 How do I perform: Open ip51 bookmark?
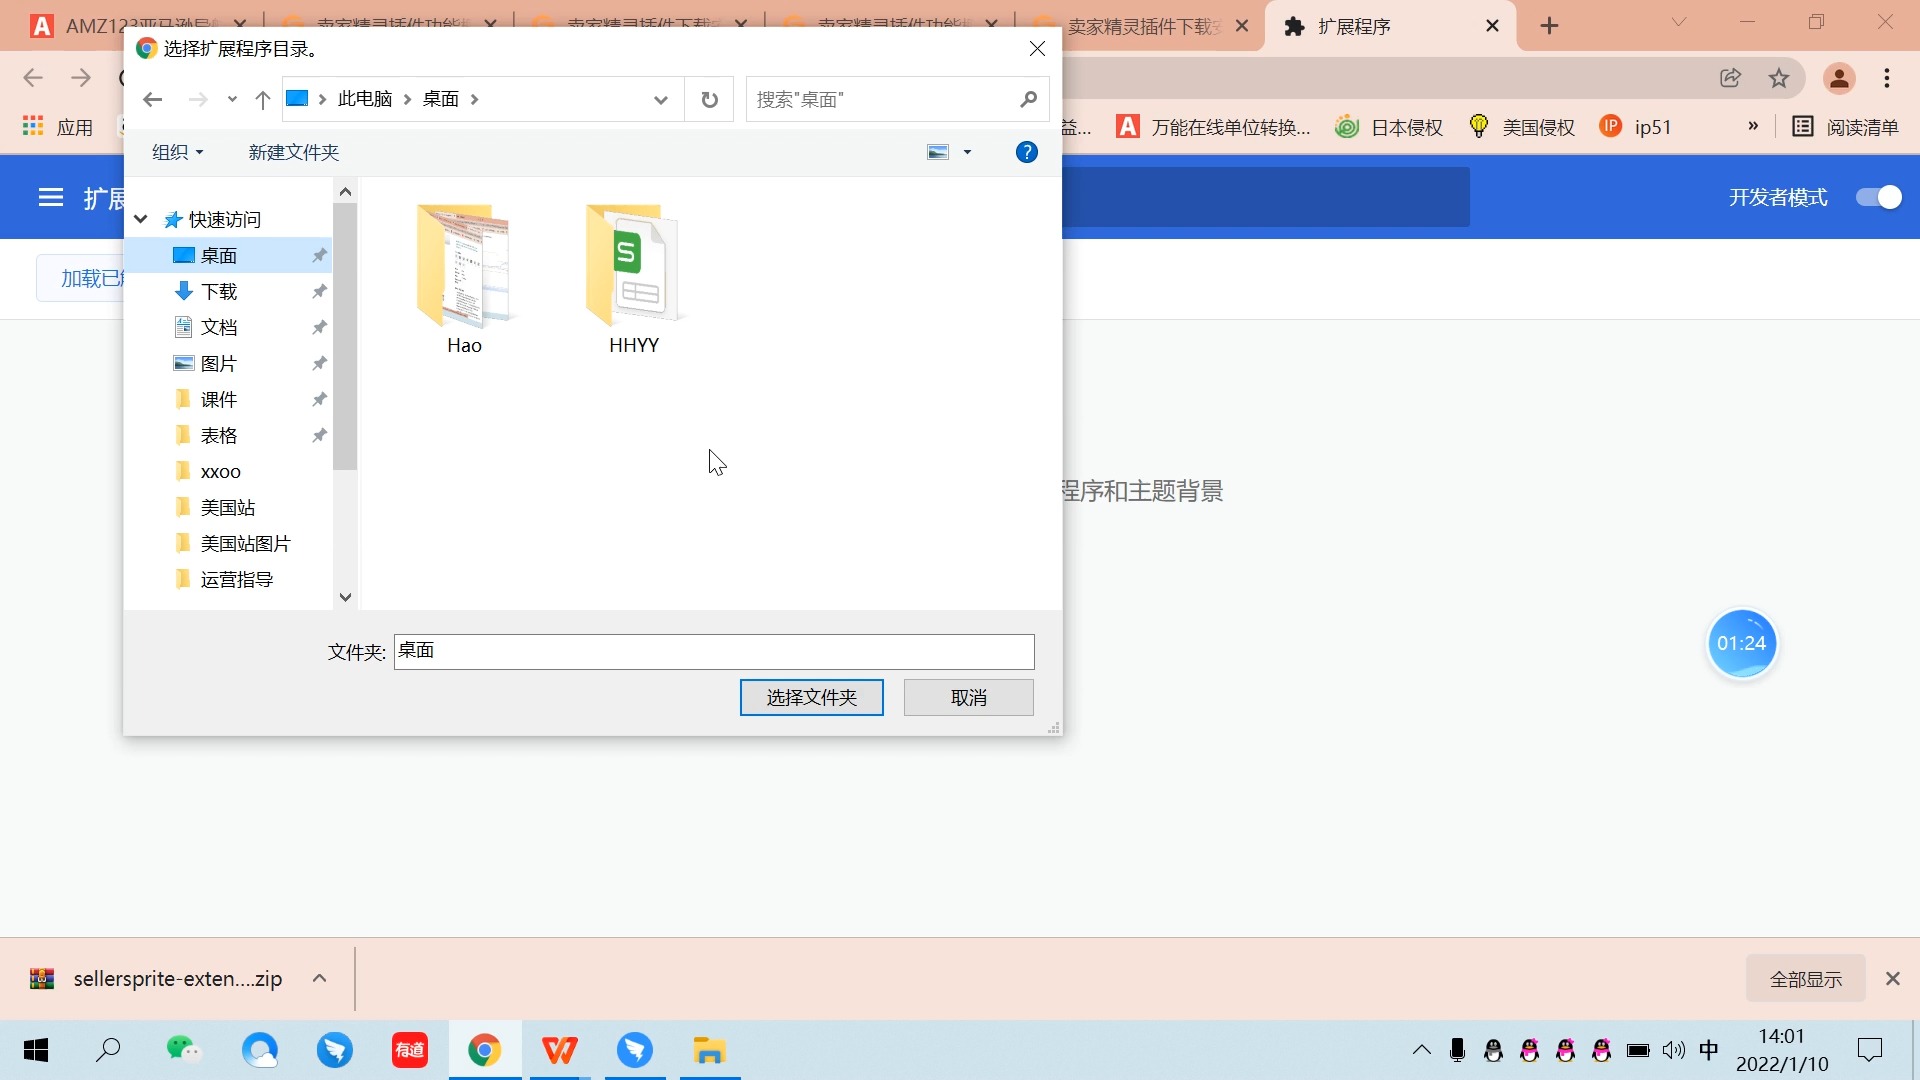[x=1636, y=127]
